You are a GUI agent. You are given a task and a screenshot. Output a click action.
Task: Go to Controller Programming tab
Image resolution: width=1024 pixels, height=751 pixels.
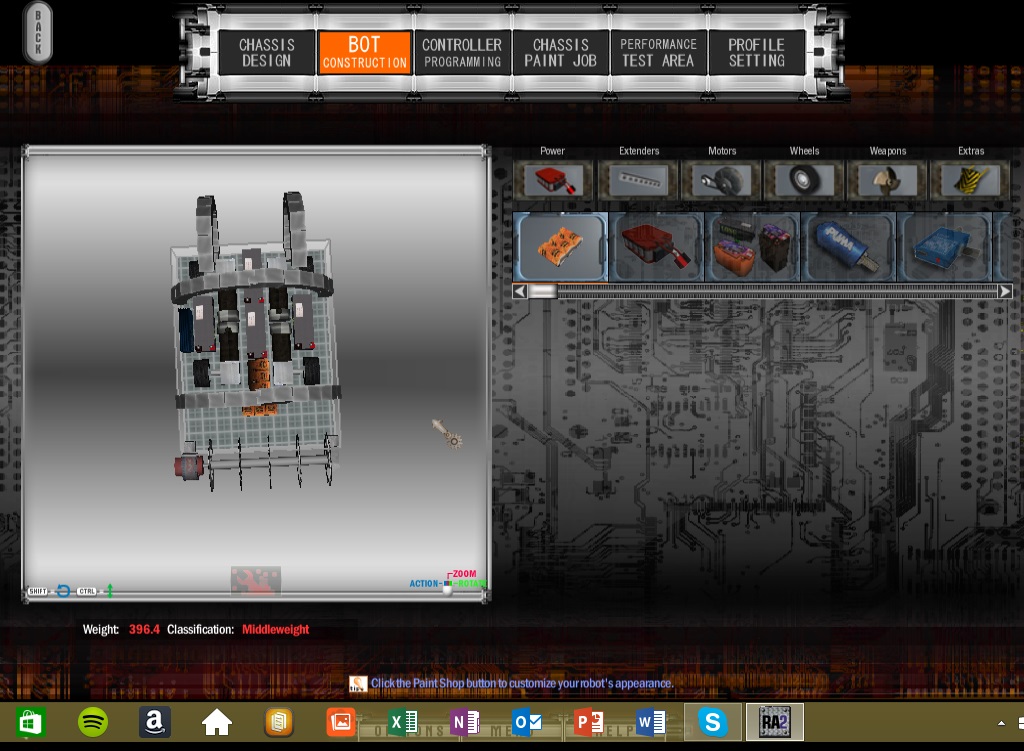[x=462, y=52]
